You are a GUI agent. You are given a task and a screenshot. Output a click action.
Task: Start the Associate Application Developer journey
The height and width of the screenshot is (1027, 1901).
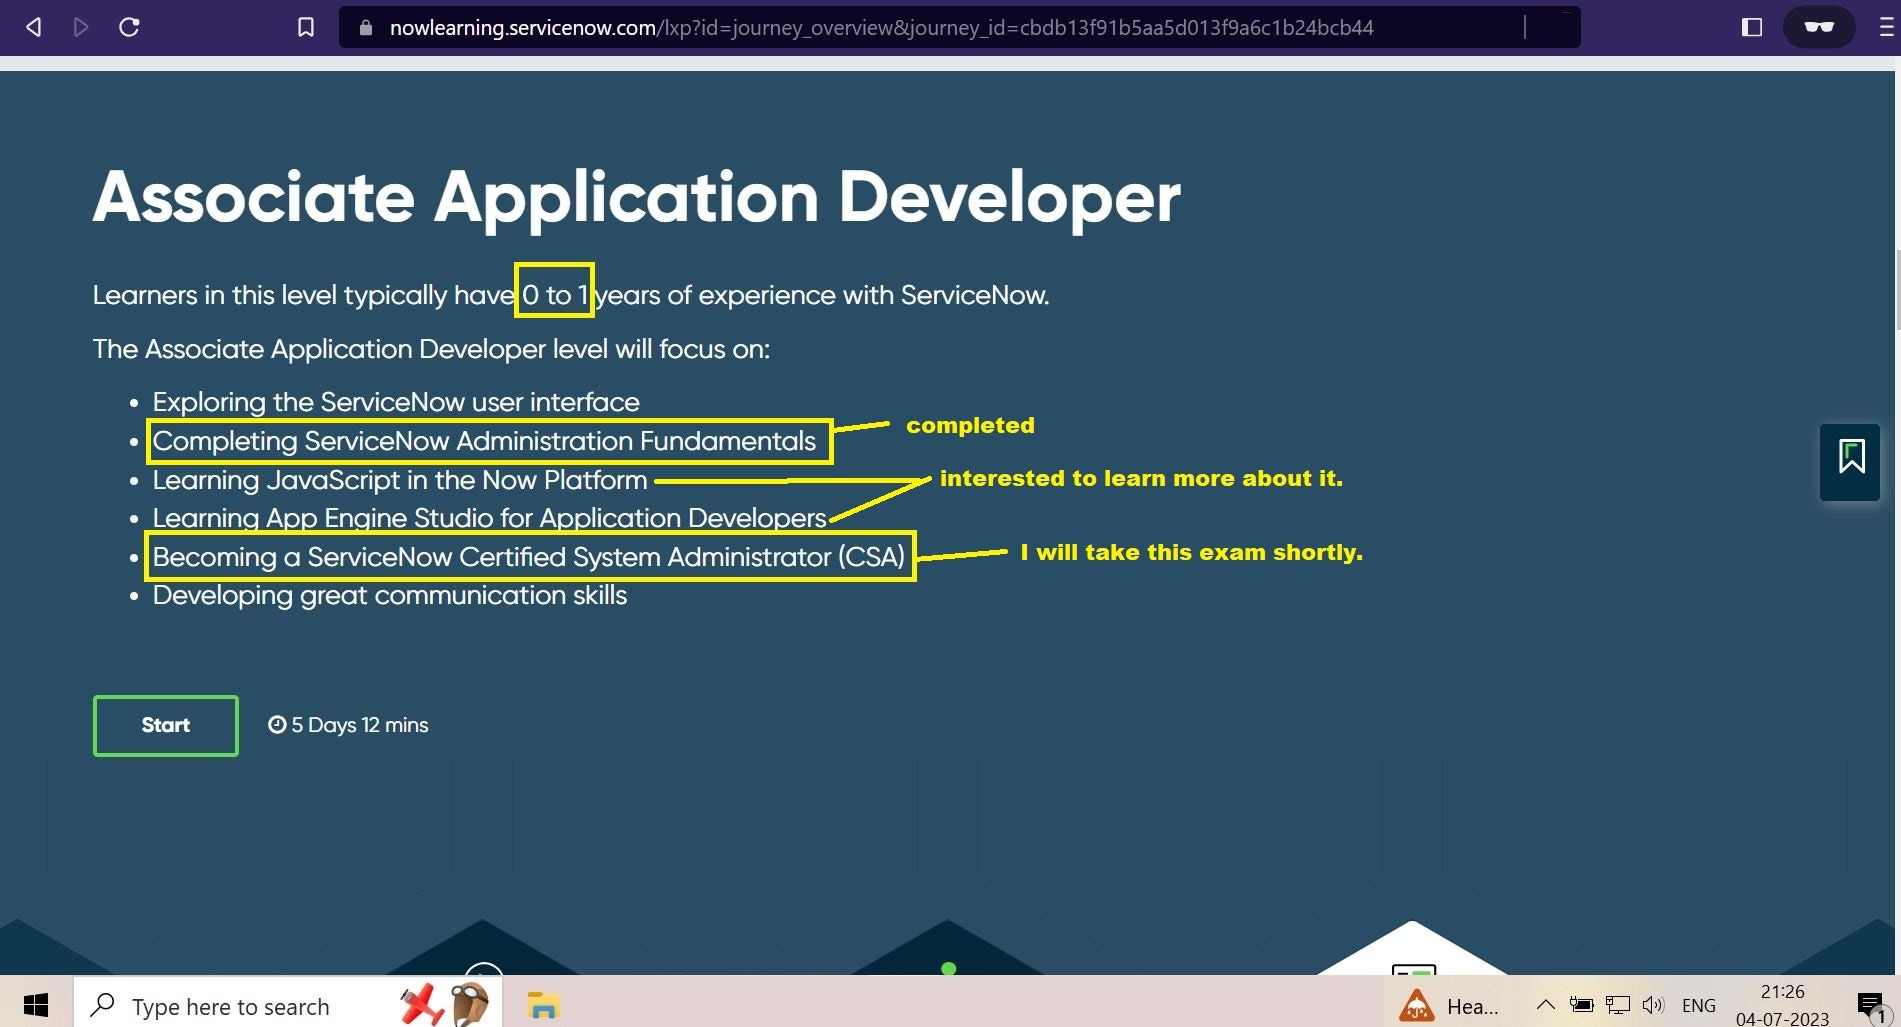pos(165,725)
